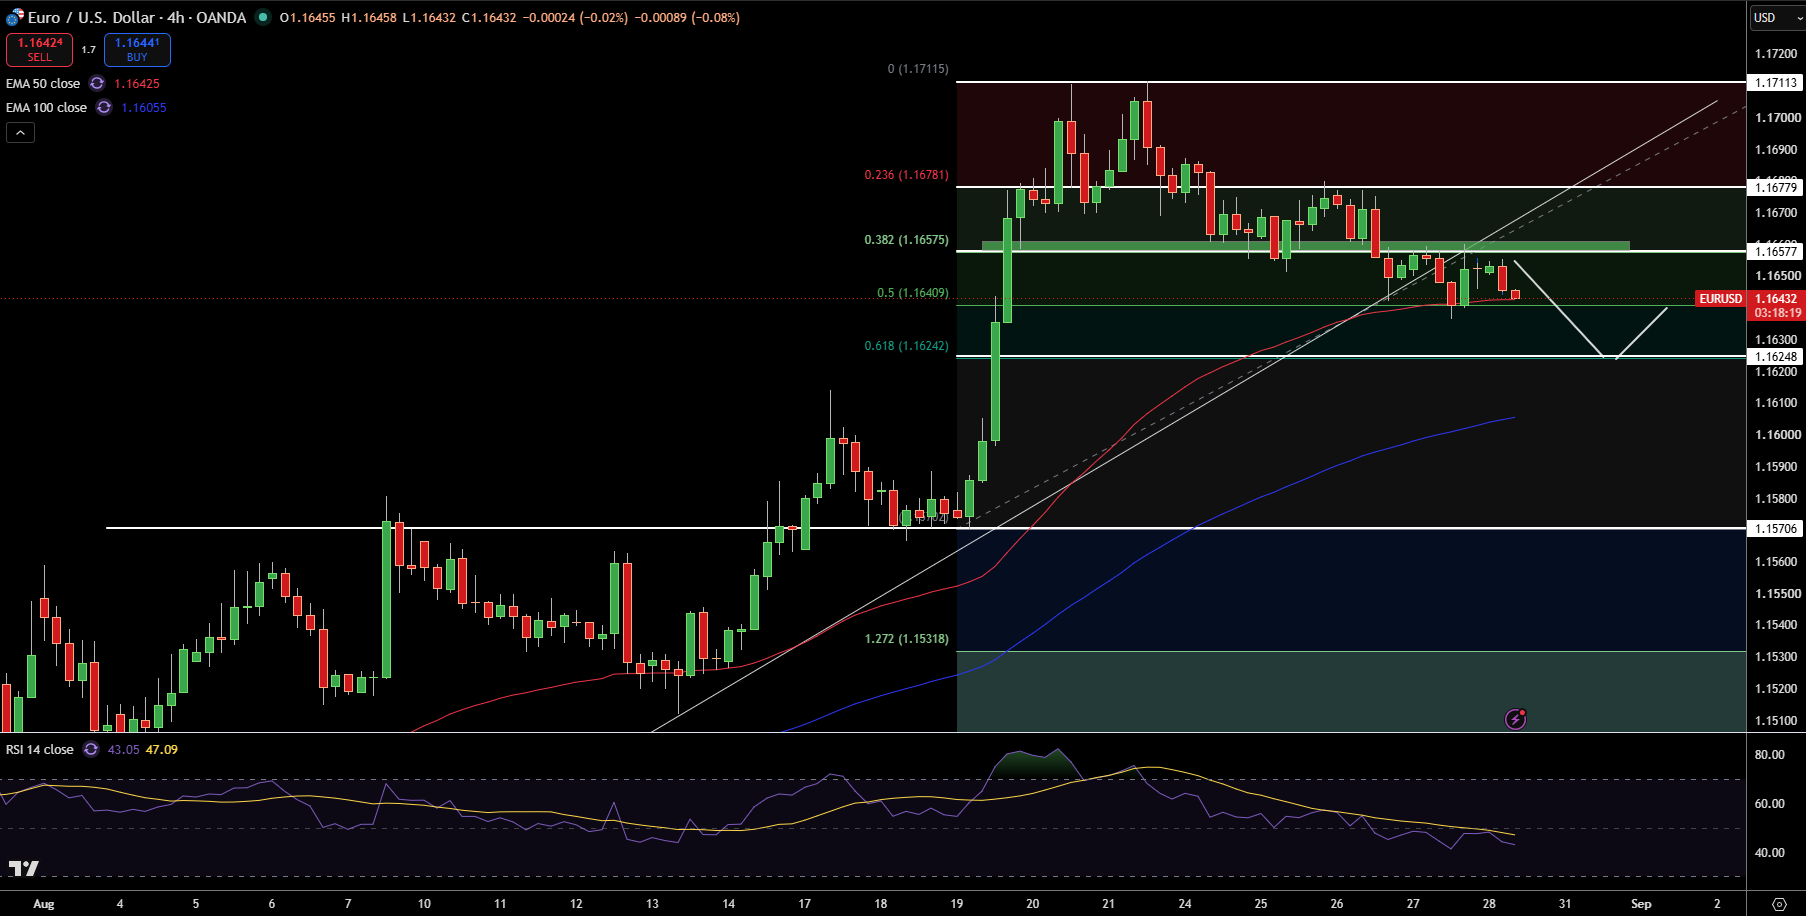Click the green market status dot

pyautogui.click(x=263, y=17)
